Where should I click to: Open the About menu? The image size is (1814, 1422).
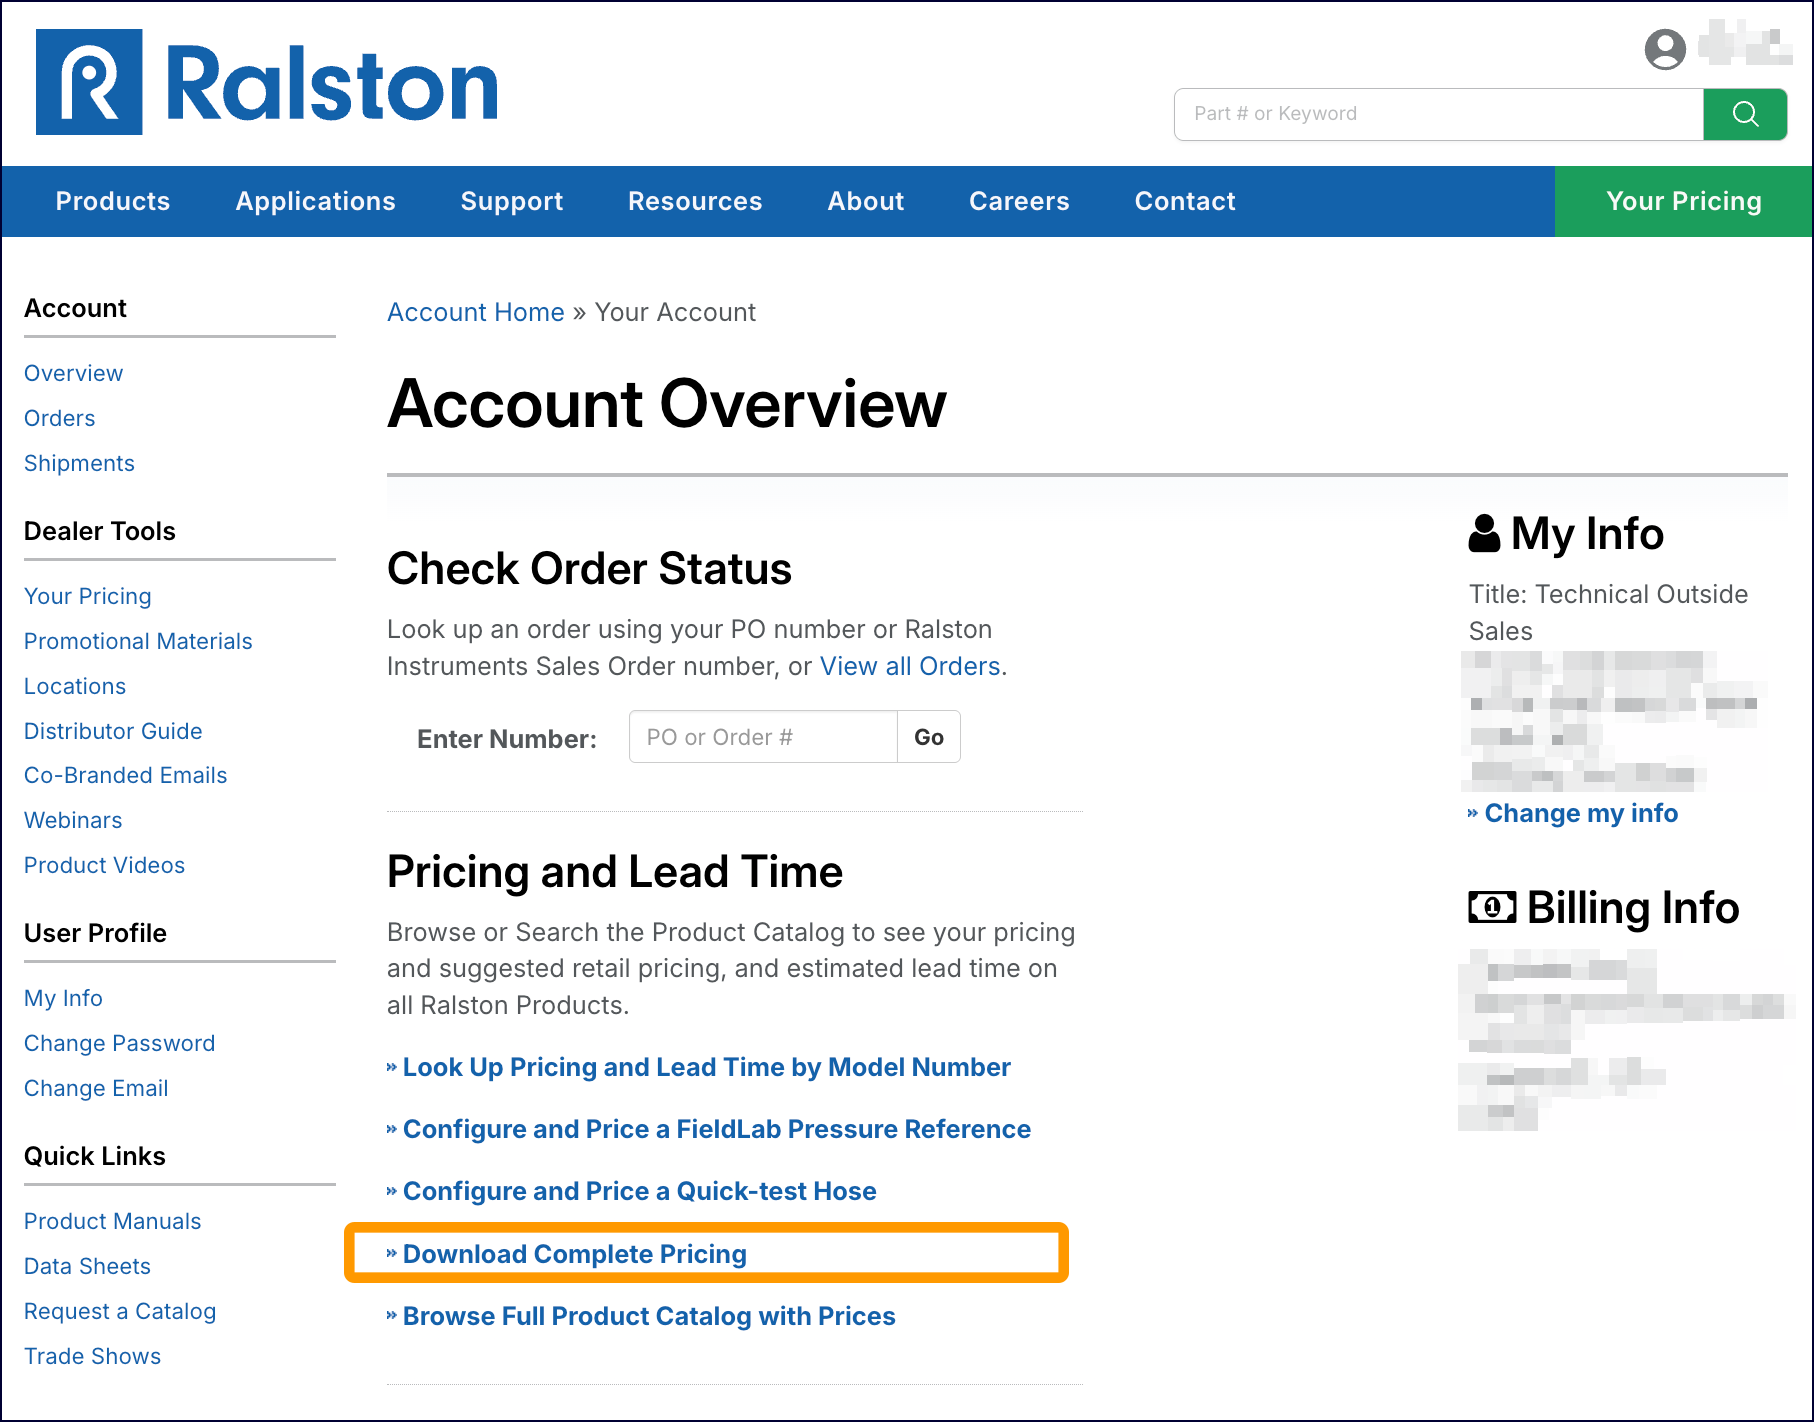[866, 201]
